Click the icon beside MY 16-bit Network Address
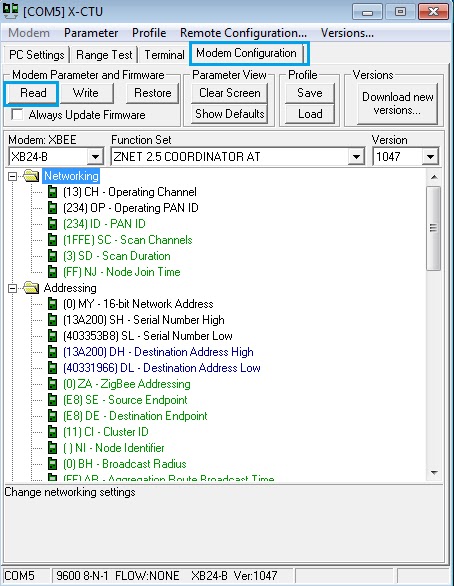This screenshot has width=454, height=586. tap(53, 304)
